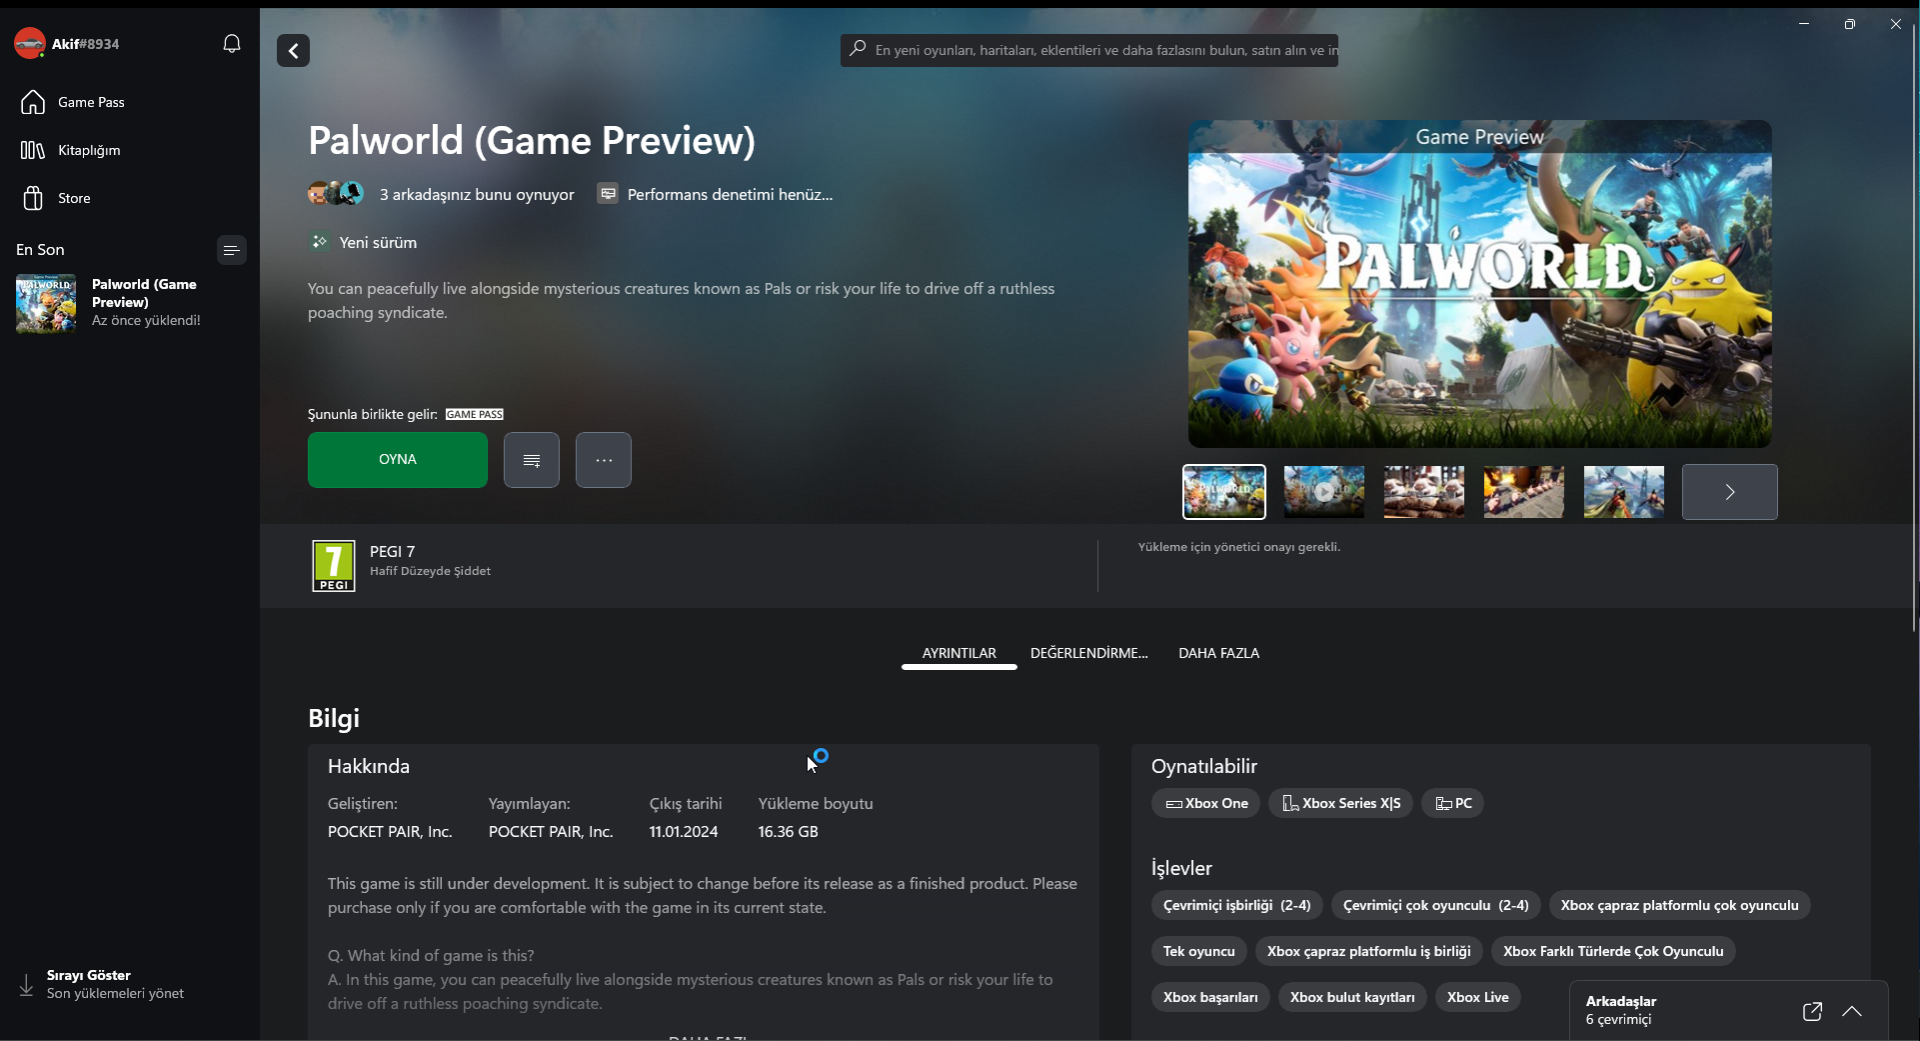
Task: Switch to the DAHA FAZLA tab
Action: pyautogui.click(x=1219, y=653)
